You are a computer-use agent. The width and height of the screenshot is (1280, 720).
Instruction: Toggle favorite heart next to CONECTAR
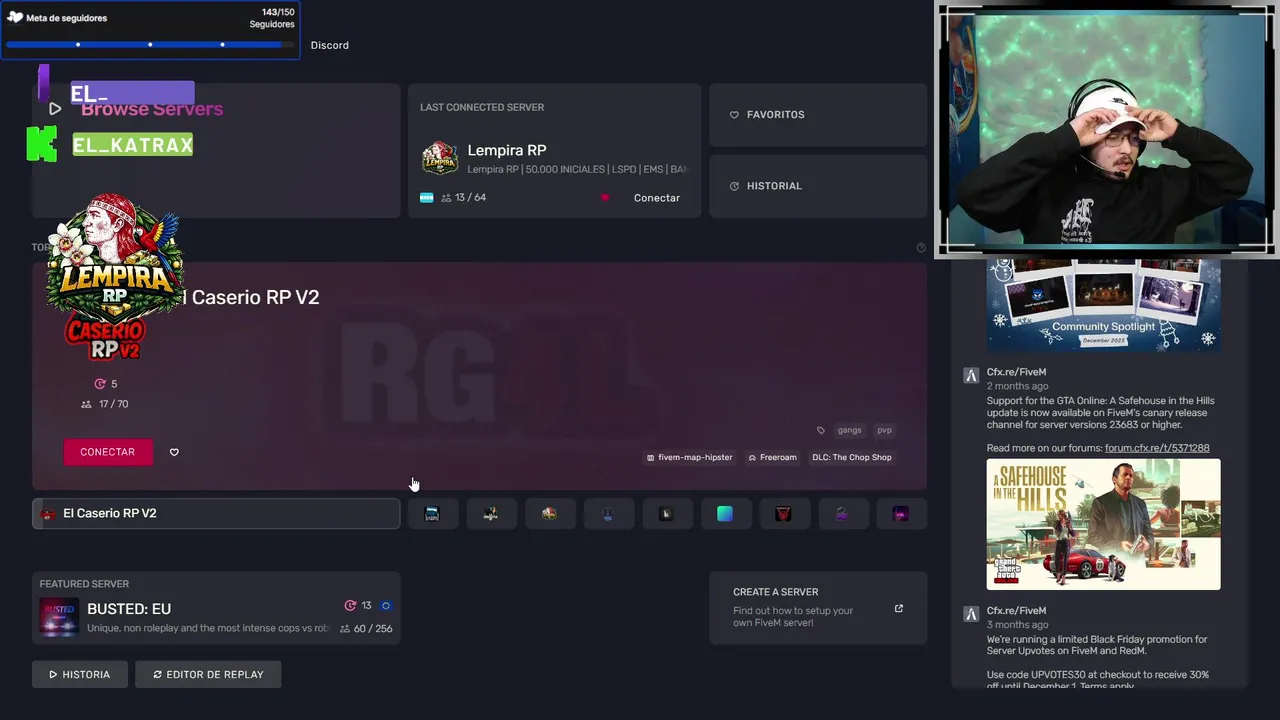(174, 452)
